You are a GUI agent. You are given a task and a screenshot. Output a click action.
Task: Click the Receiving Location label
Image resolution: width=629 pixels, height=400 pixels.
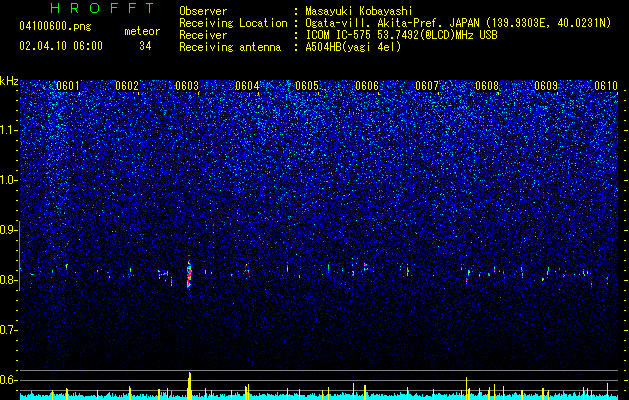pos(233,24)
